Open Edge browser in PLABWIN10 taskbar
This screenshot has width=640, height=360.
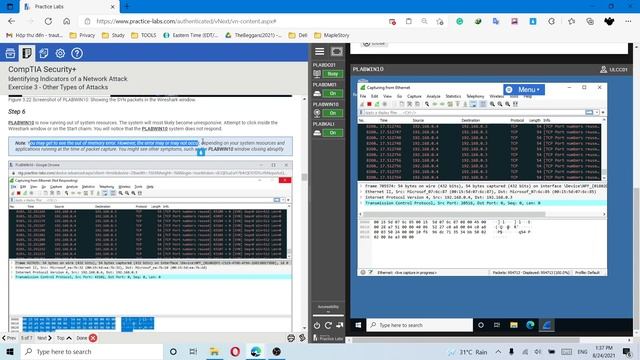click(530, 325)
